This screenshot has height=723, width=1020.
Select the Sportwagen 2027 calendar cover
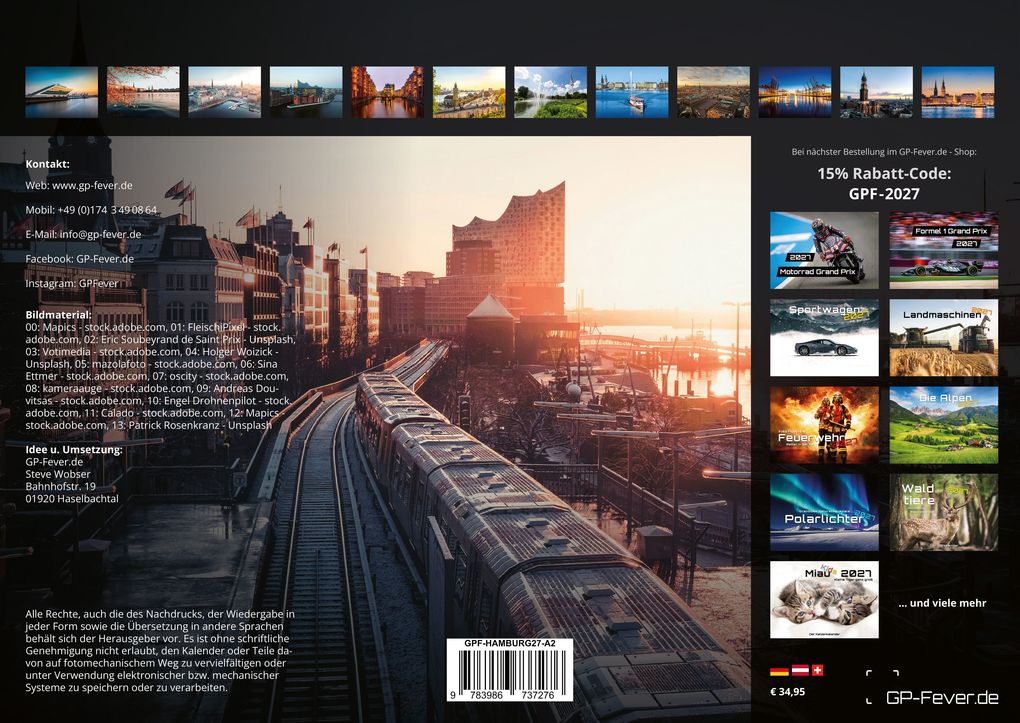click(824, 338)
